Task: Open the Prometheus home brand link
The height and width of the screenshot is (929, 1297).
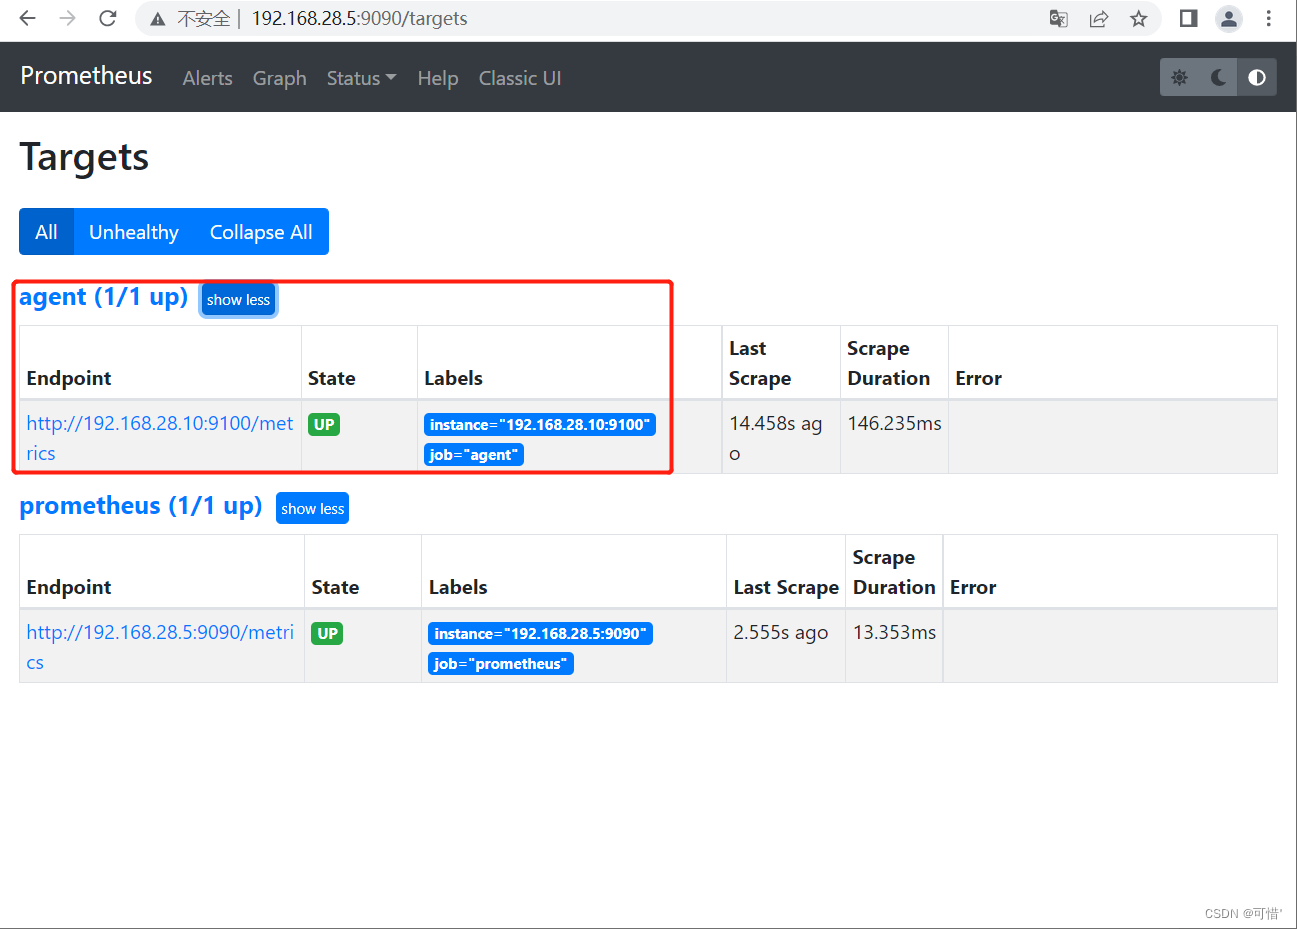Action: point(86,76)
